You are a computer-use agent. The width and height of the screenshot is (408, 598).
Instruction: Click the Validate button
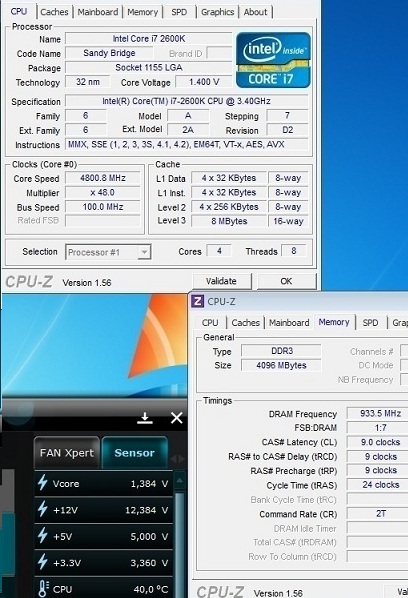(222, 281)
